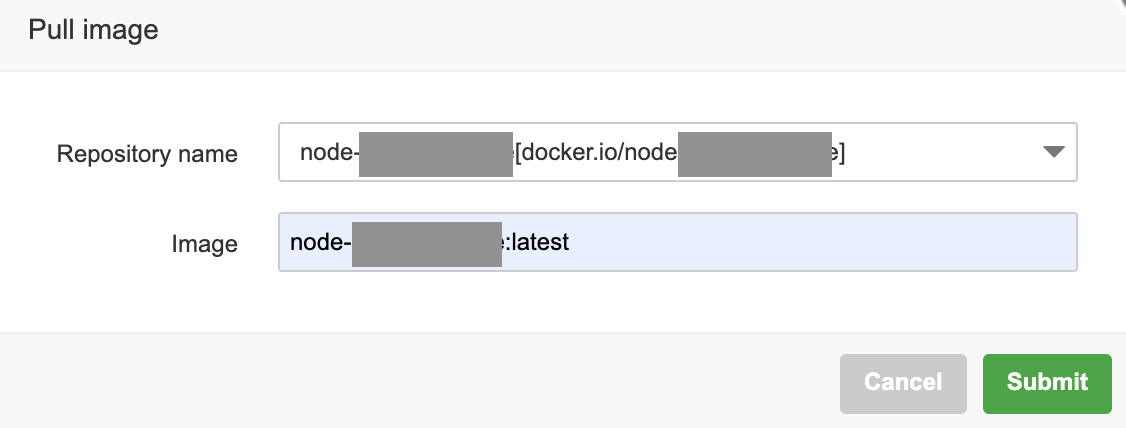Open the Repository name dropdown arrow

click(x=1052, y=152)
